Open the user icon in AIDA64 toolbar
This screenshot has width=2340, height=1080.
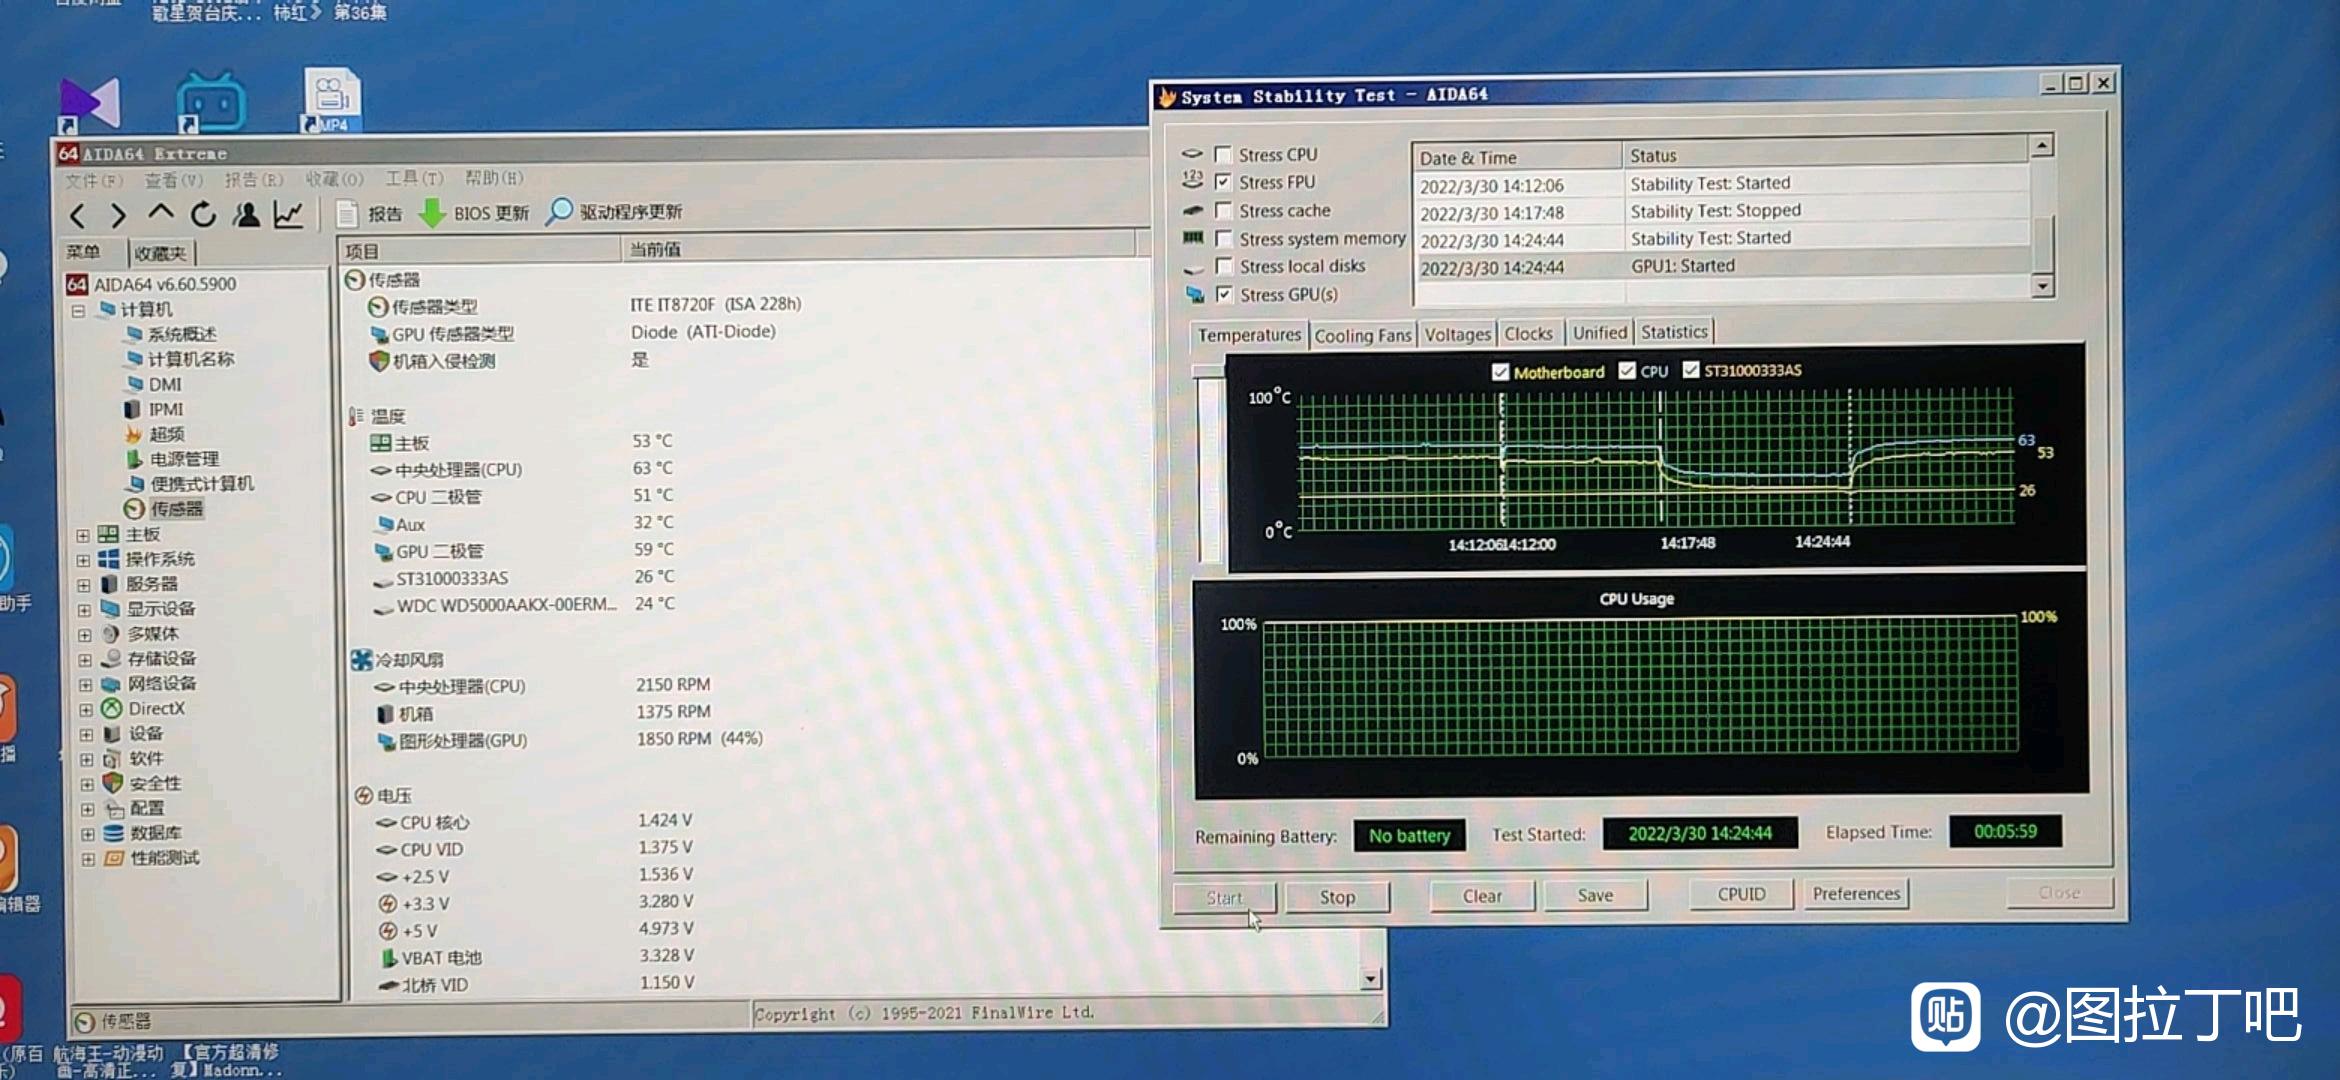pos(246,213)
